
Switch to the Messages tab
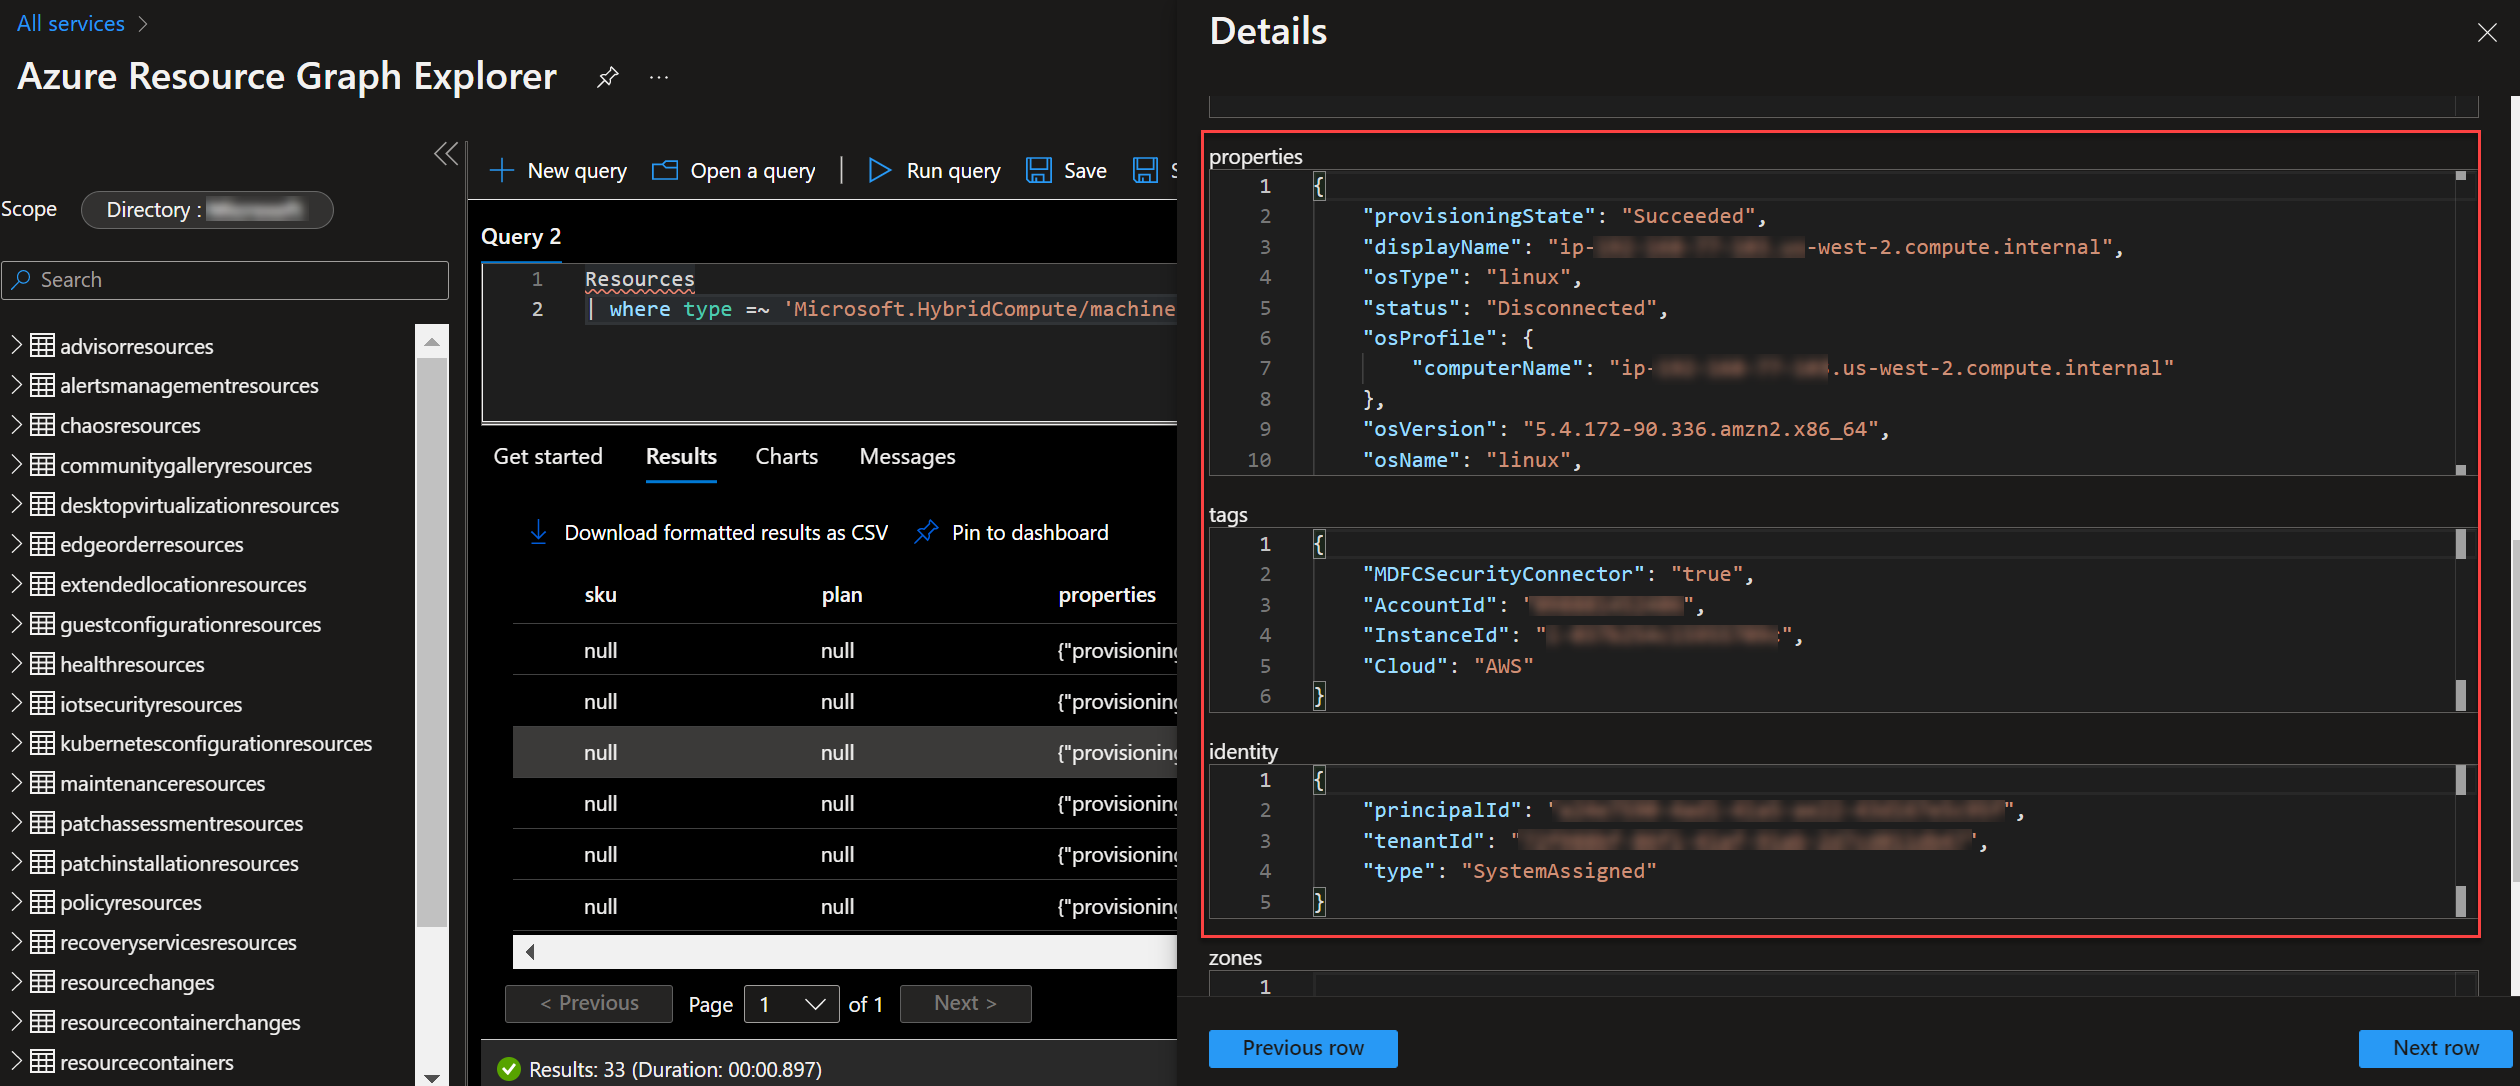point(907,456)
